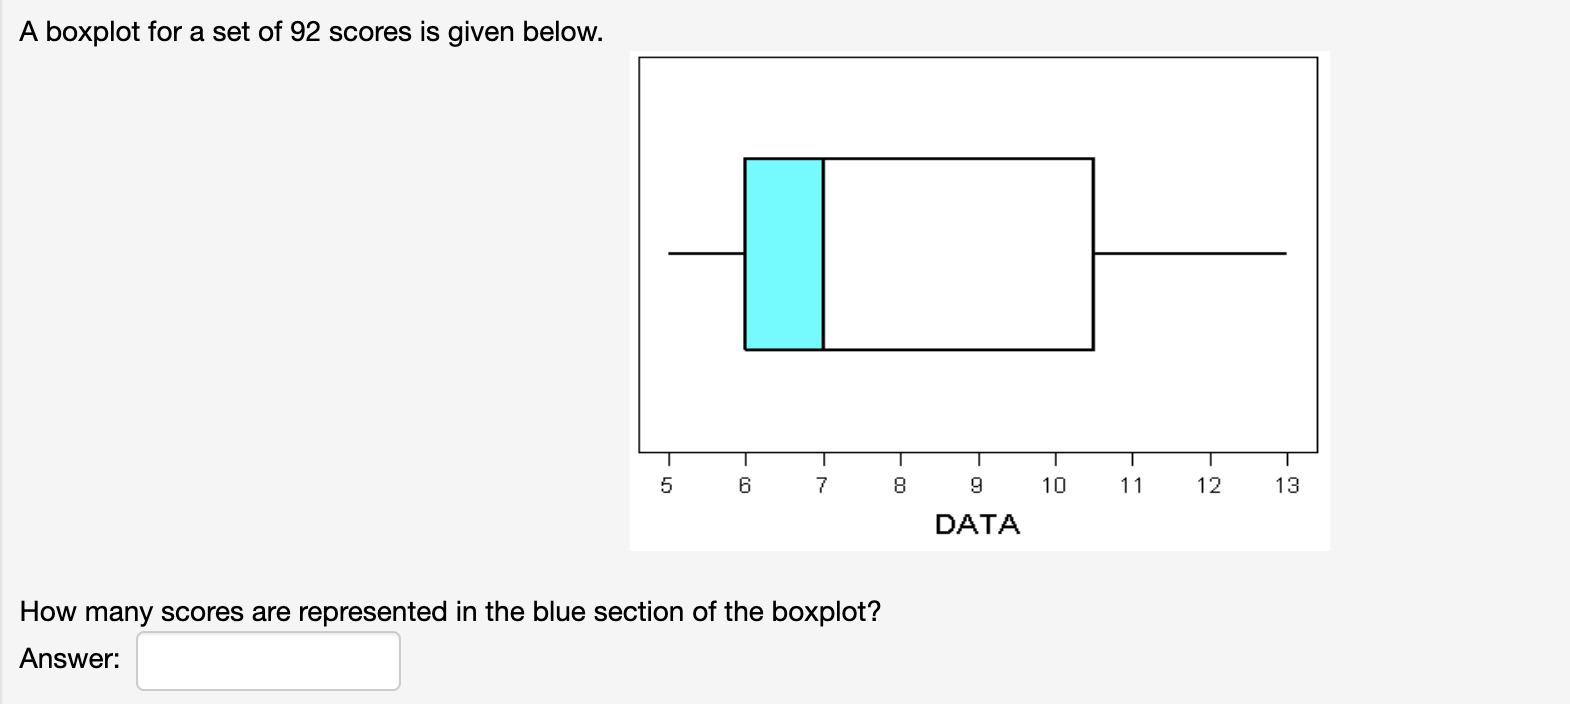This screenshot has width=1570, height=704.
Task: Click the Answer label text
Action: (x=70, y=658)
